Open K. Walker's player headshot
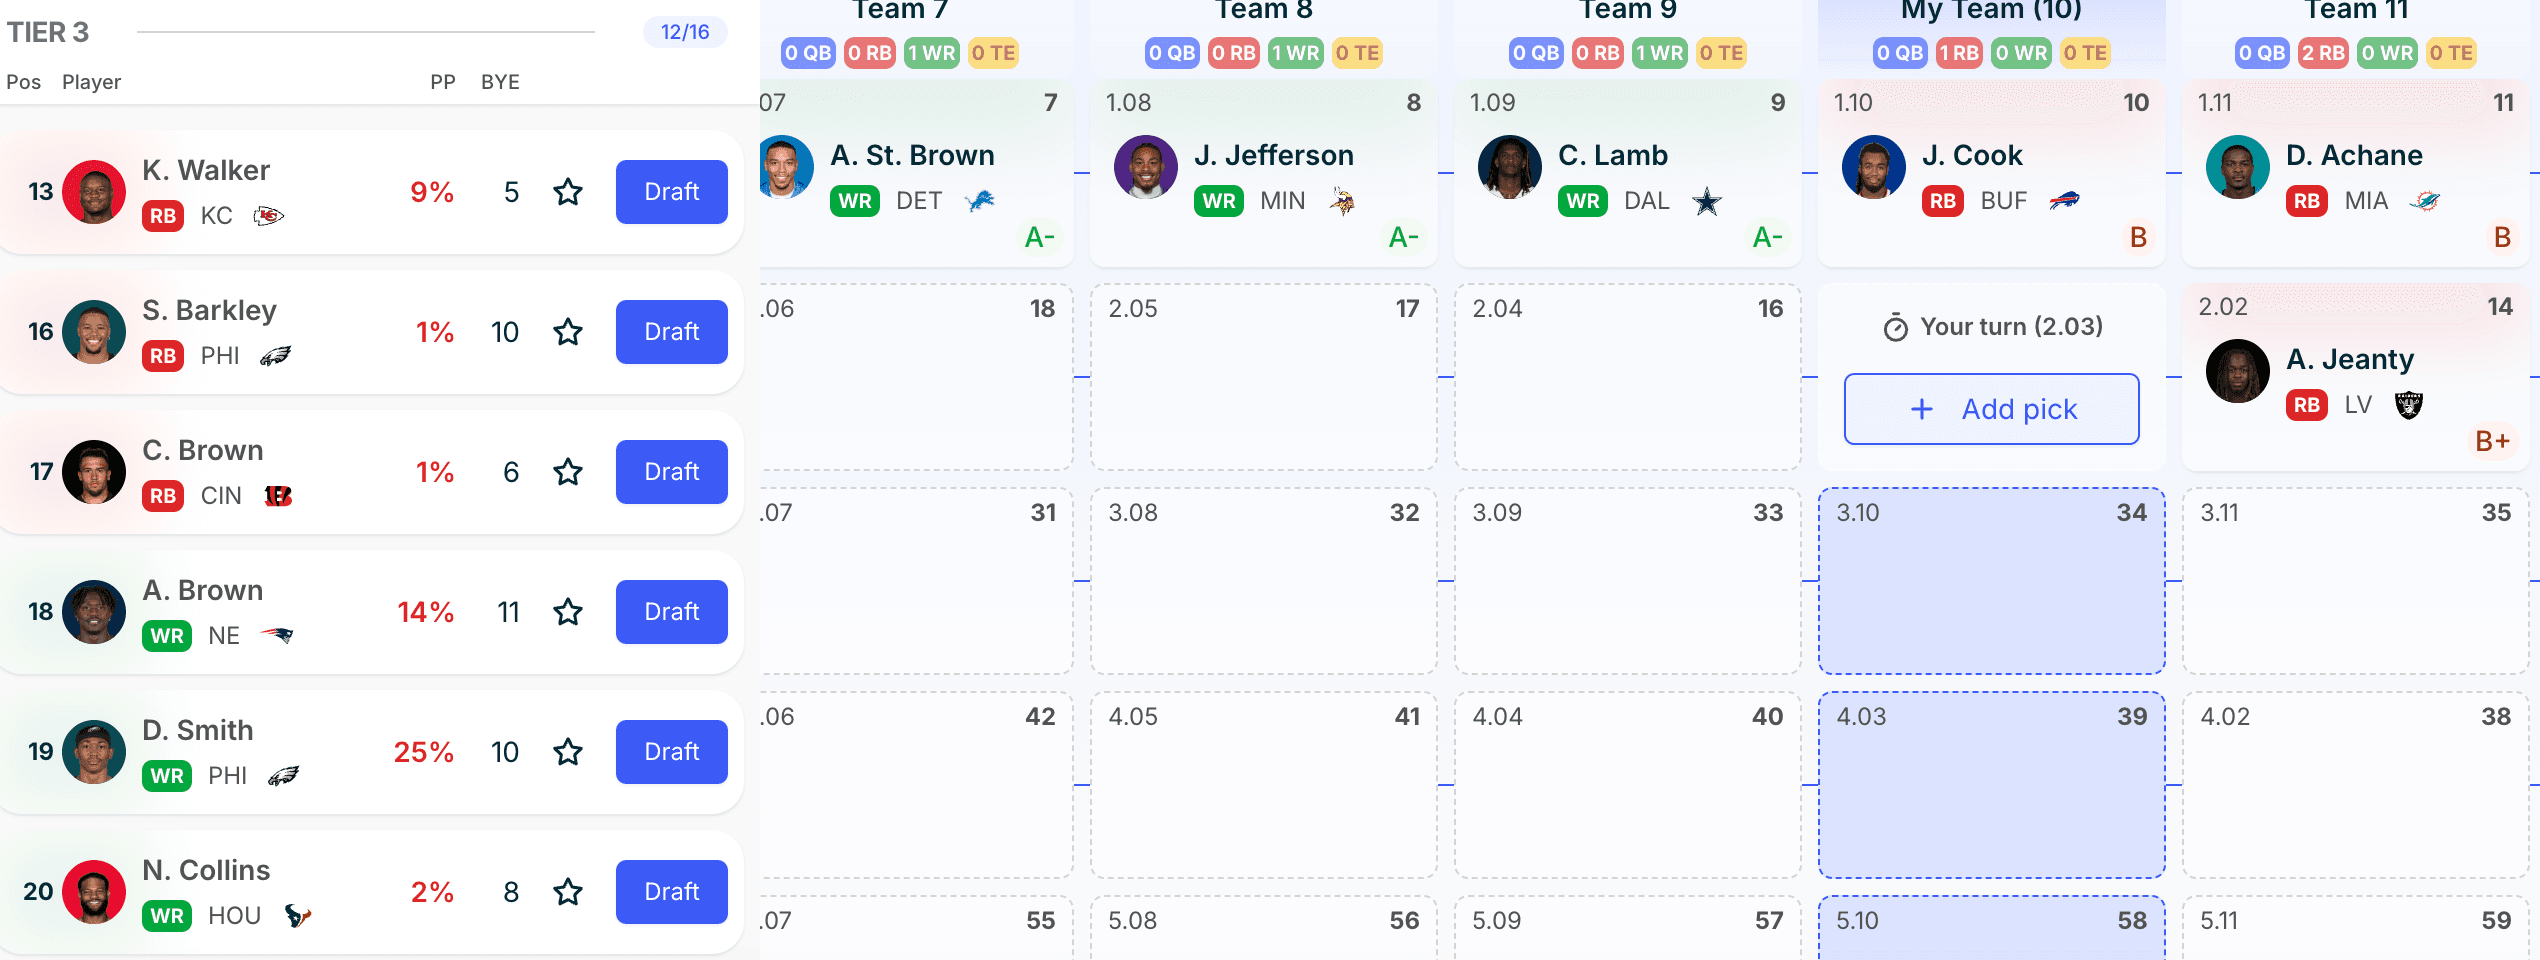This screenshot has height=960, width=2540. tap(94, 192)
